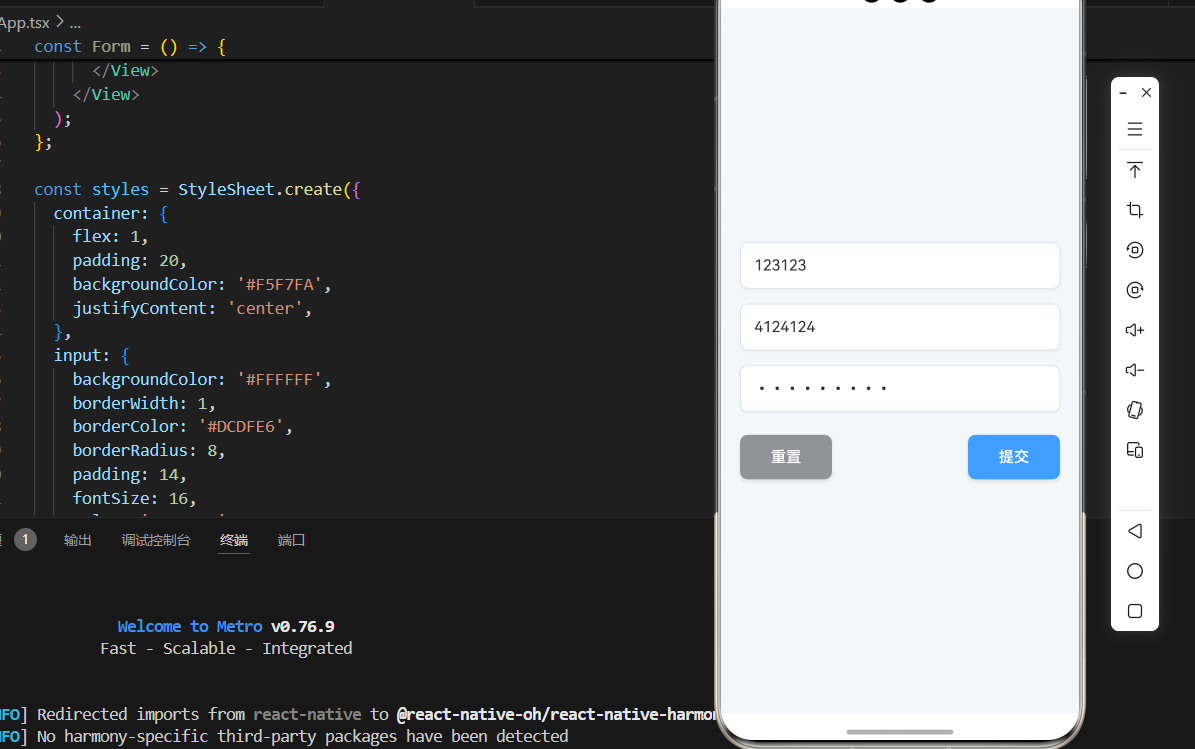Click the breadcrumb ellipsis after App.tsx
Viewport: 1195px width, 749px height.
75,24
